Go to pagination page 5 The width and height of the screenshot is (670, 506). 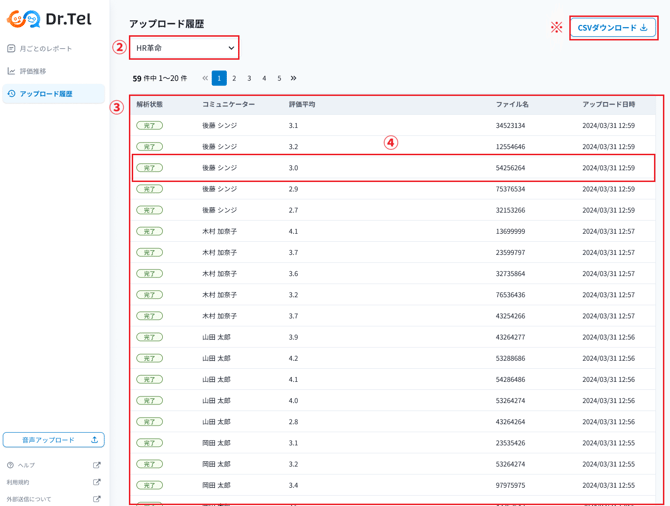point(279,78)
